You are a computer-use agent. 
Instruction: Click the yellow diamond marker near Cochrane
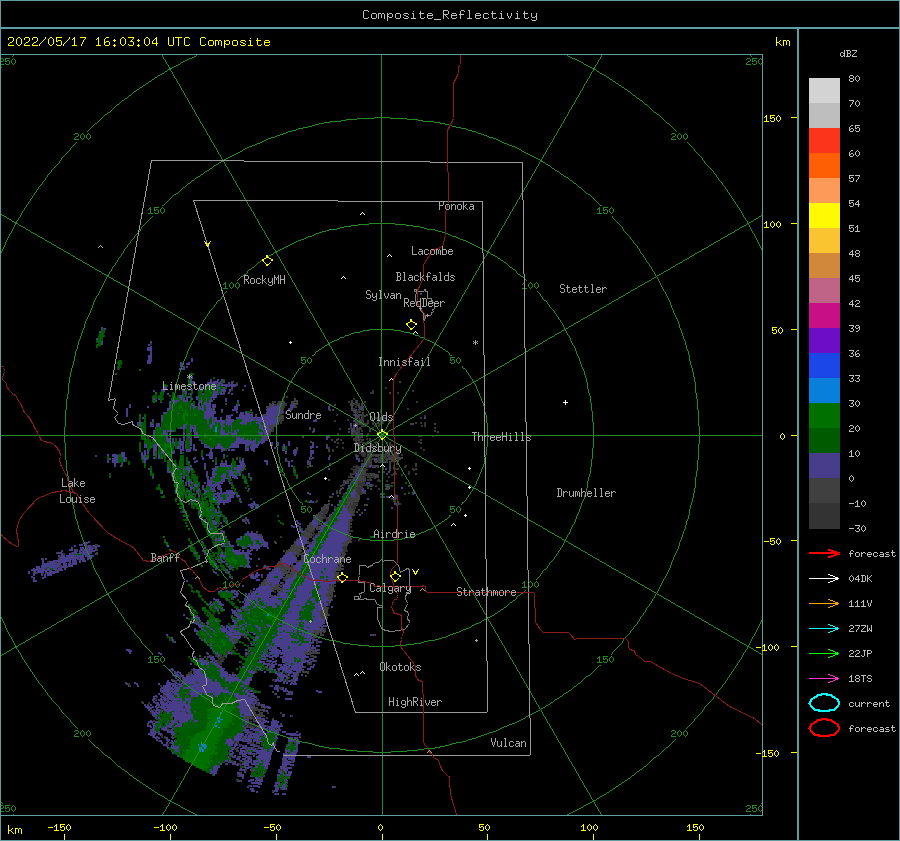point(342,577)
